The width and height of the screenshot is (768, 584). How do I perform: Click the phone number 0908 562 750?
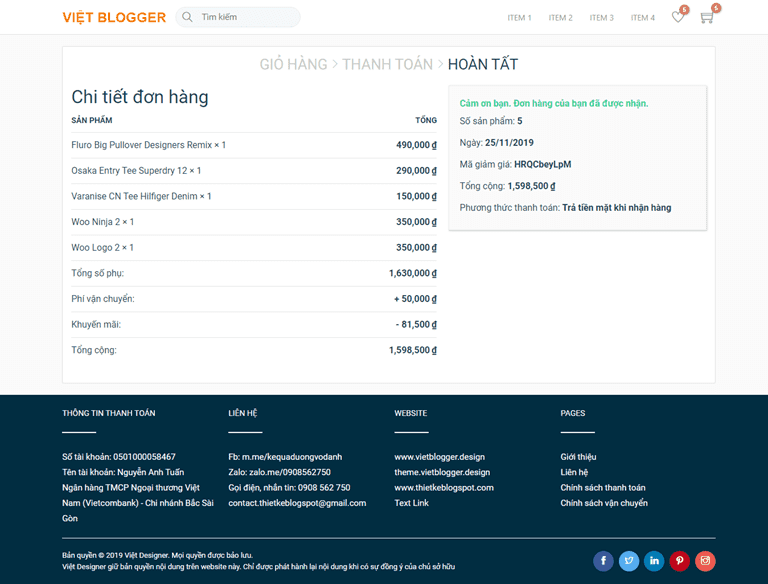(324, 487)
